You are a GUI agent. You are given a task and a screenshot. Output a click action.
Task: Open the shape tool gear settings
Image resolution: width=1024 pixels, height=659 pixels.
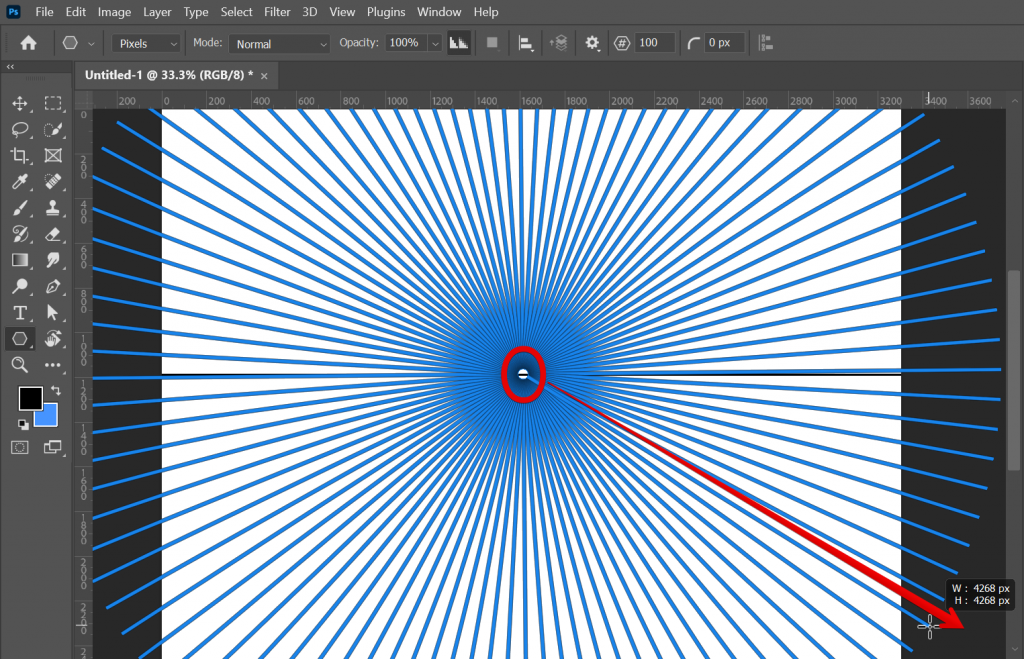[591, 43]
